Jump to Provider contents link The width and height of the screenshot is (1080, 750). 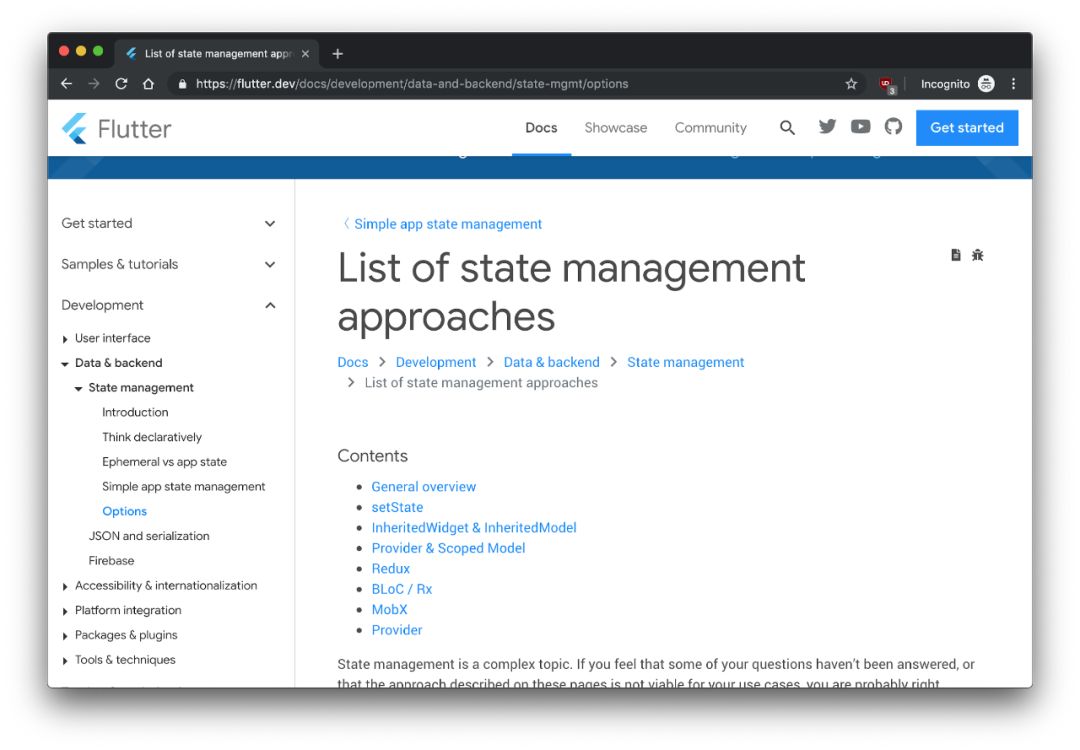pos(397,630)
